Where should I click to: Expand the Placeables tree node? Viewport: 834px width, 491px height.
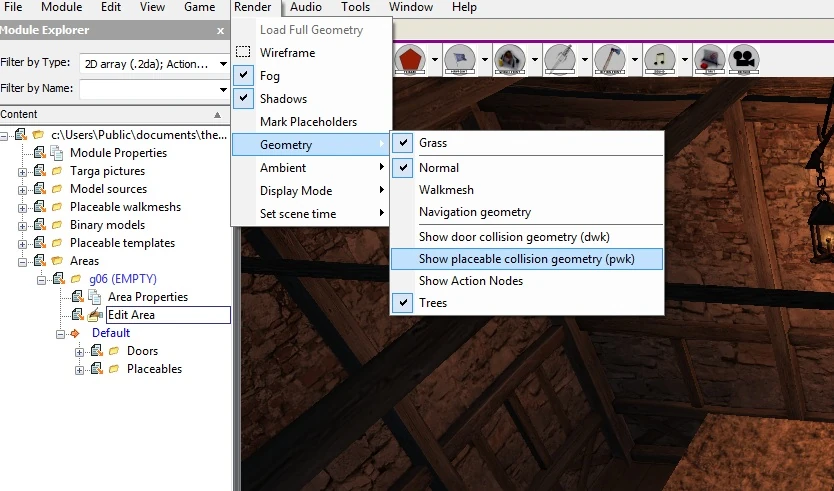[79, 370]
